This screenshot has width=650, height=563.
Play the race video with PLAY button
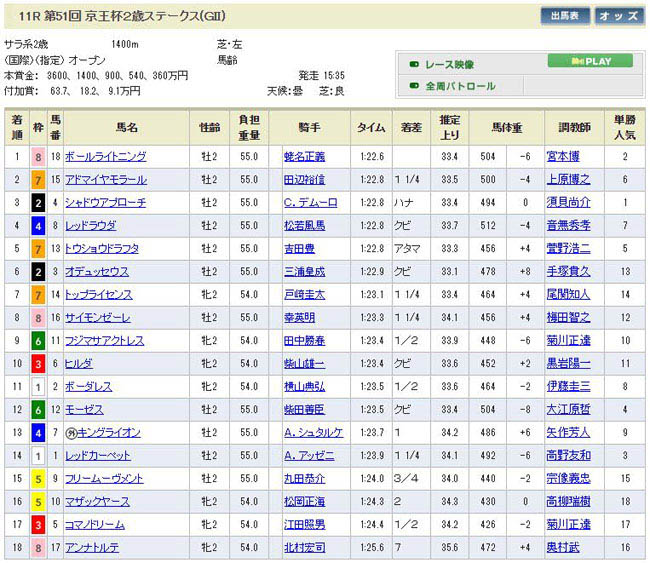pyautogui.click(x=590, y=61)
